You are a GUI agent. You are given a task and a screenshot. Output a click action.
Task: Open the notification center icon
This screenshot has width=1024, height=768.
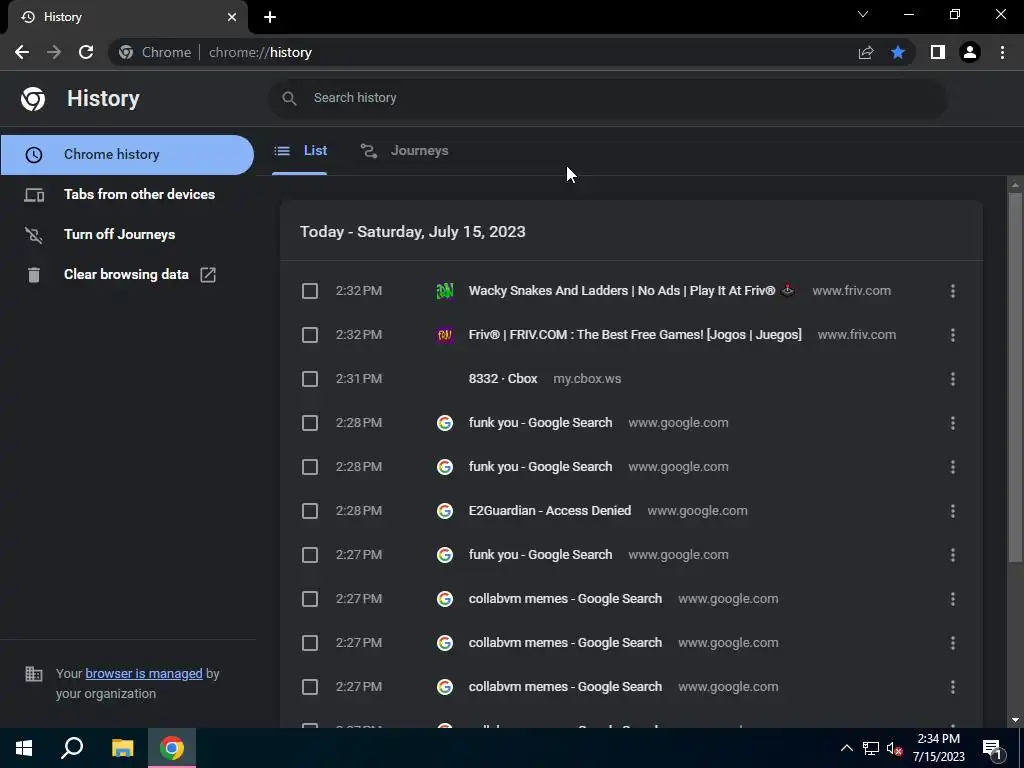[992, 748]
